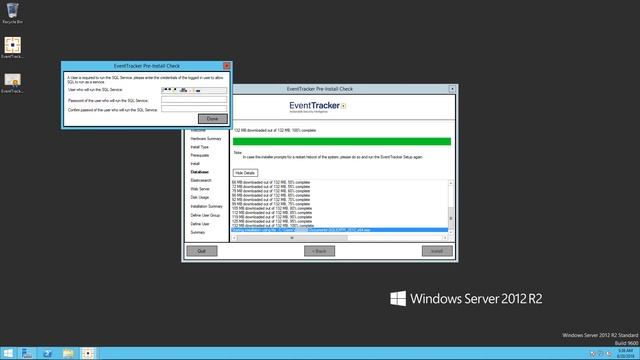Select the EventTracker desktop shortcut with target logo

tap(12, 47)
